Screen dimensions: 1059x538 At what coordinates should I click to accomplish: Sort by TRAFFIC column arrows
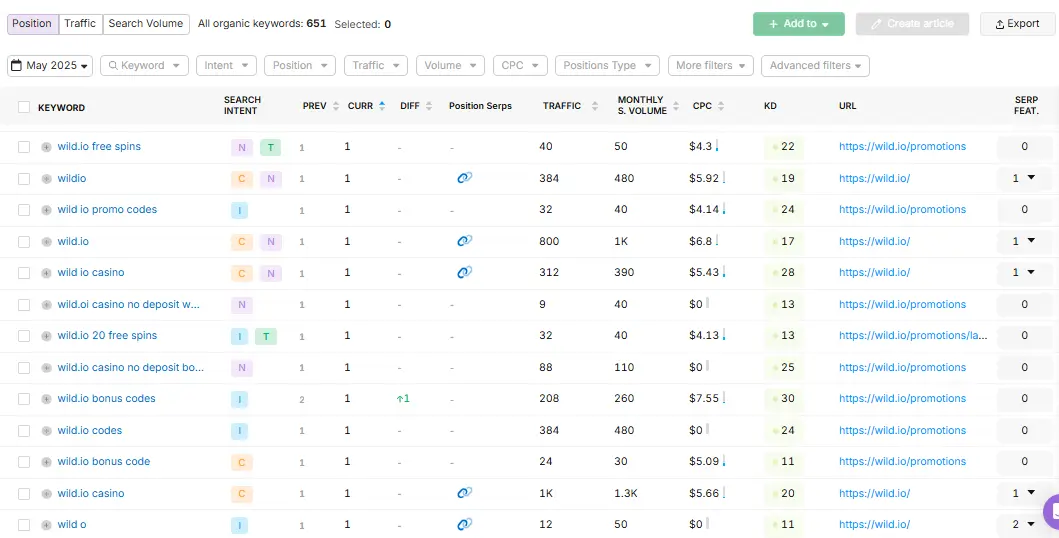tap(594, 106)
